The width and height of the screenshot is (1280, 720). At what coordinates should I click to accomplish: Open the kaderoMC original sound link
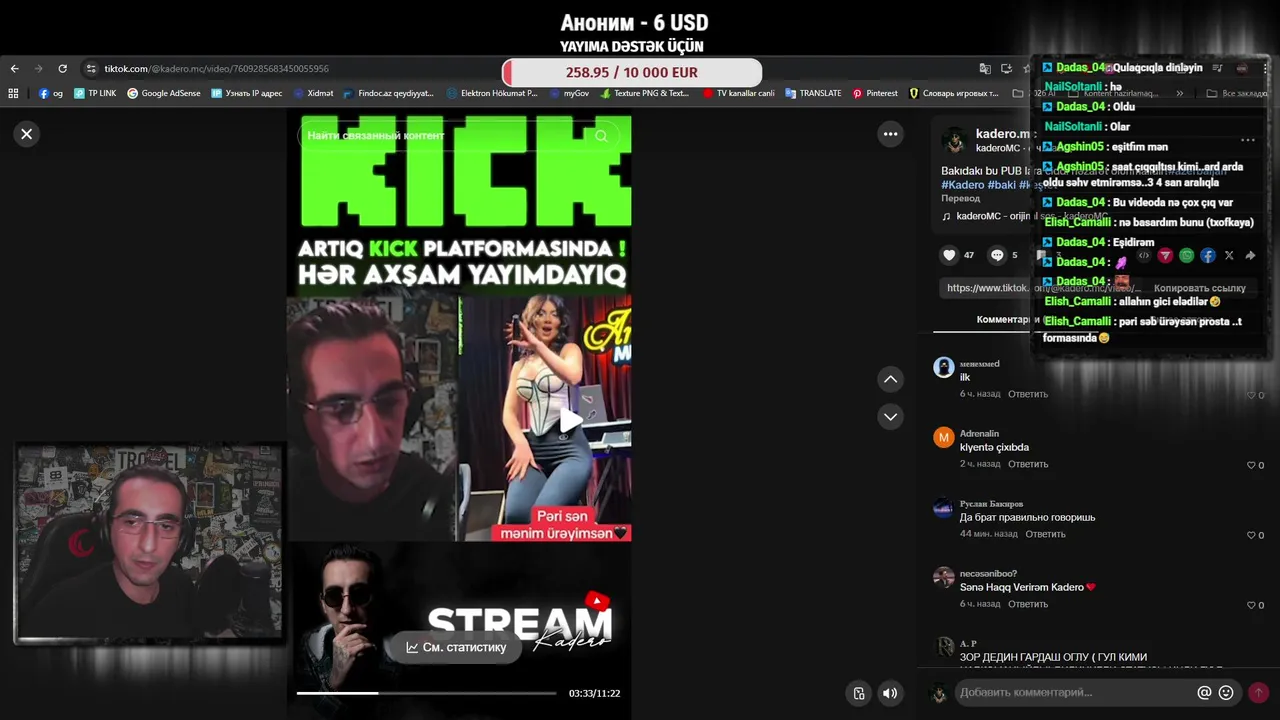pyautogui.click(x=1028, y=216)
